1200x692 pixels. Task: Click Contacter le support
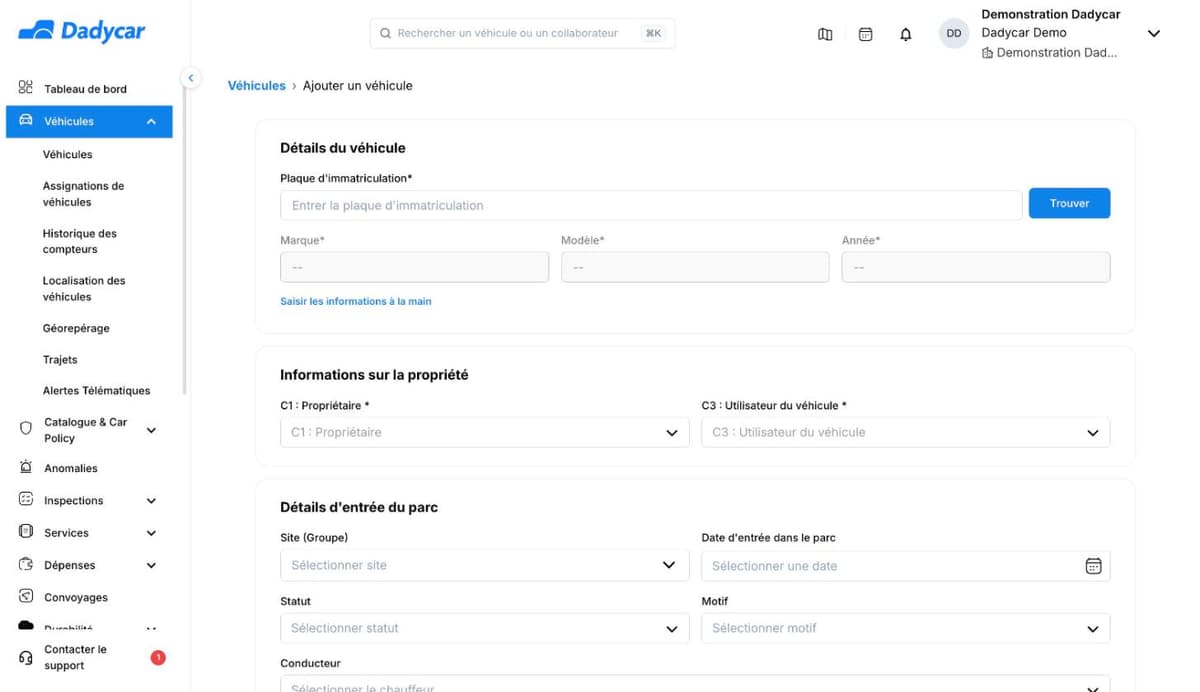(75, 657)
